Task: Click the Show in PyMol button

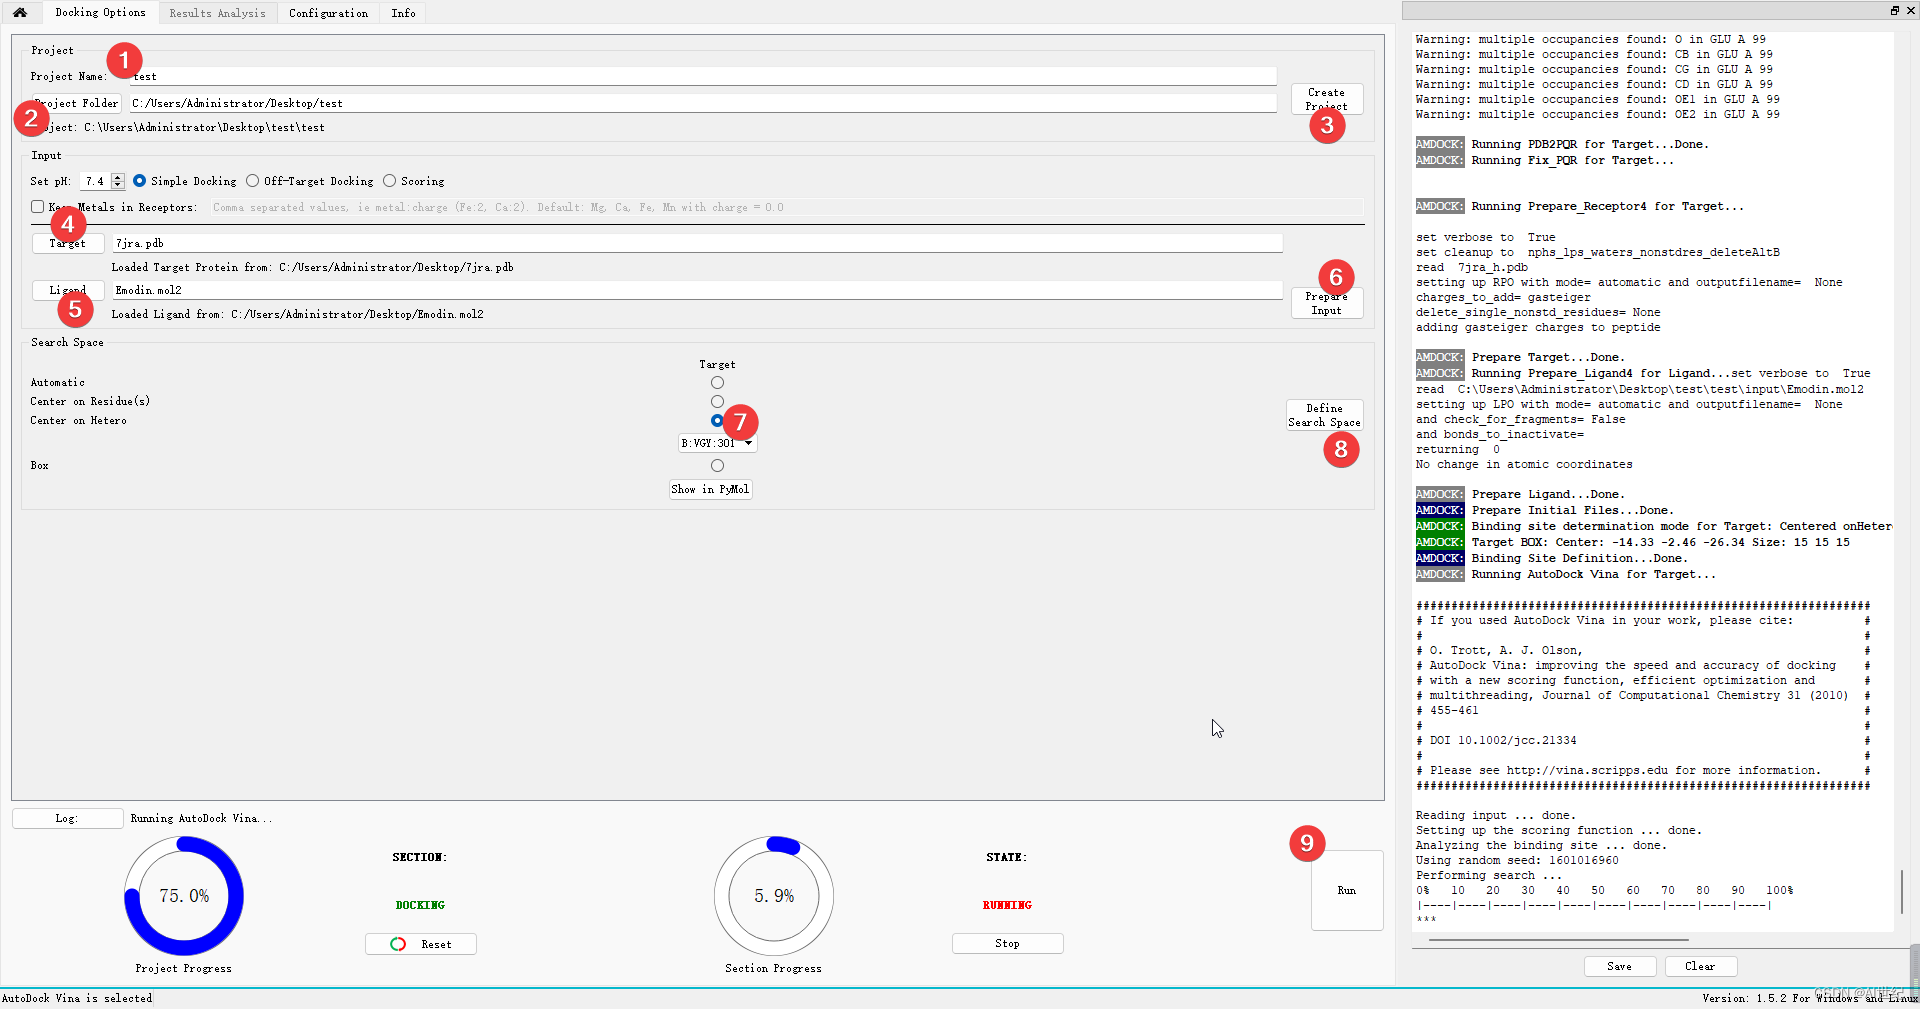Action: click(711, 489)
